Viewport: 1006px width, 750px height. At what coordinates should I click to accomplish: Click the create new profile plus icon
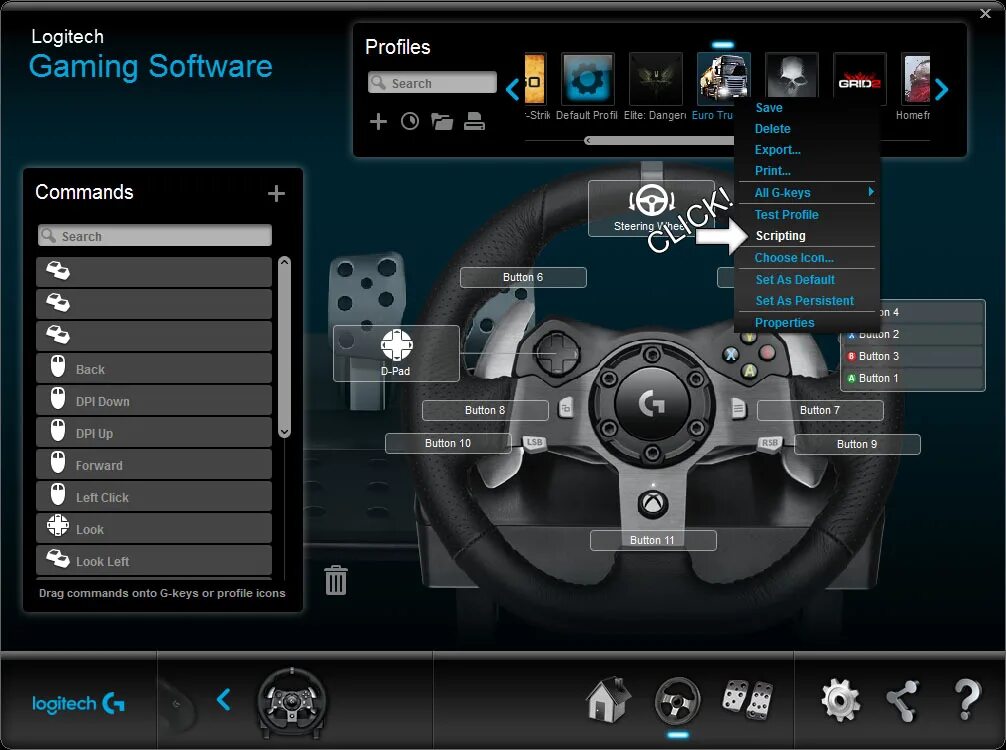379,121
